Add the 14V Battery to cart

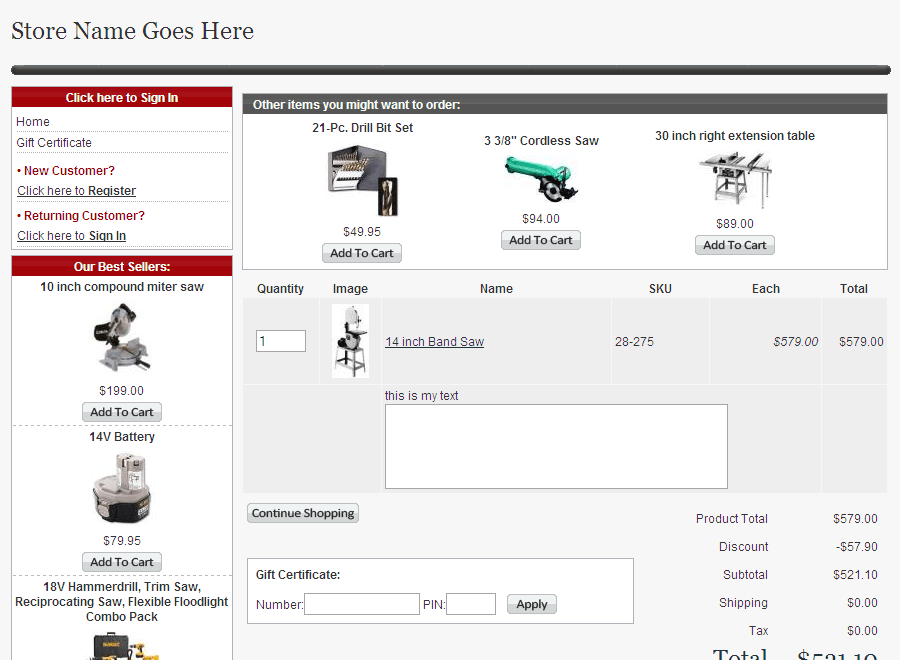click(x=122, y=562)
